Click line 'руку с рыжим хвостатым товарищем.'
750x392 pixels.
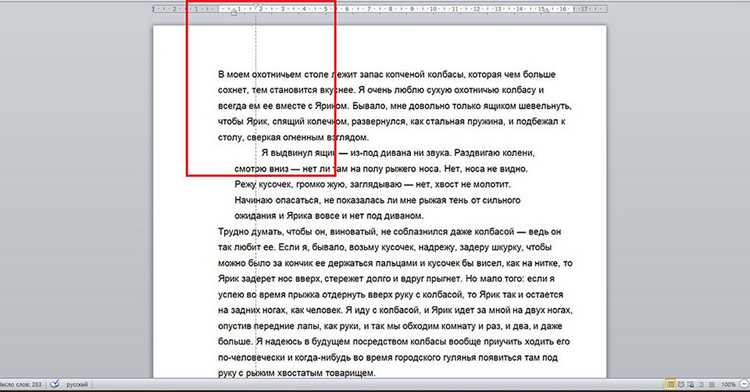tap(297, 373)
